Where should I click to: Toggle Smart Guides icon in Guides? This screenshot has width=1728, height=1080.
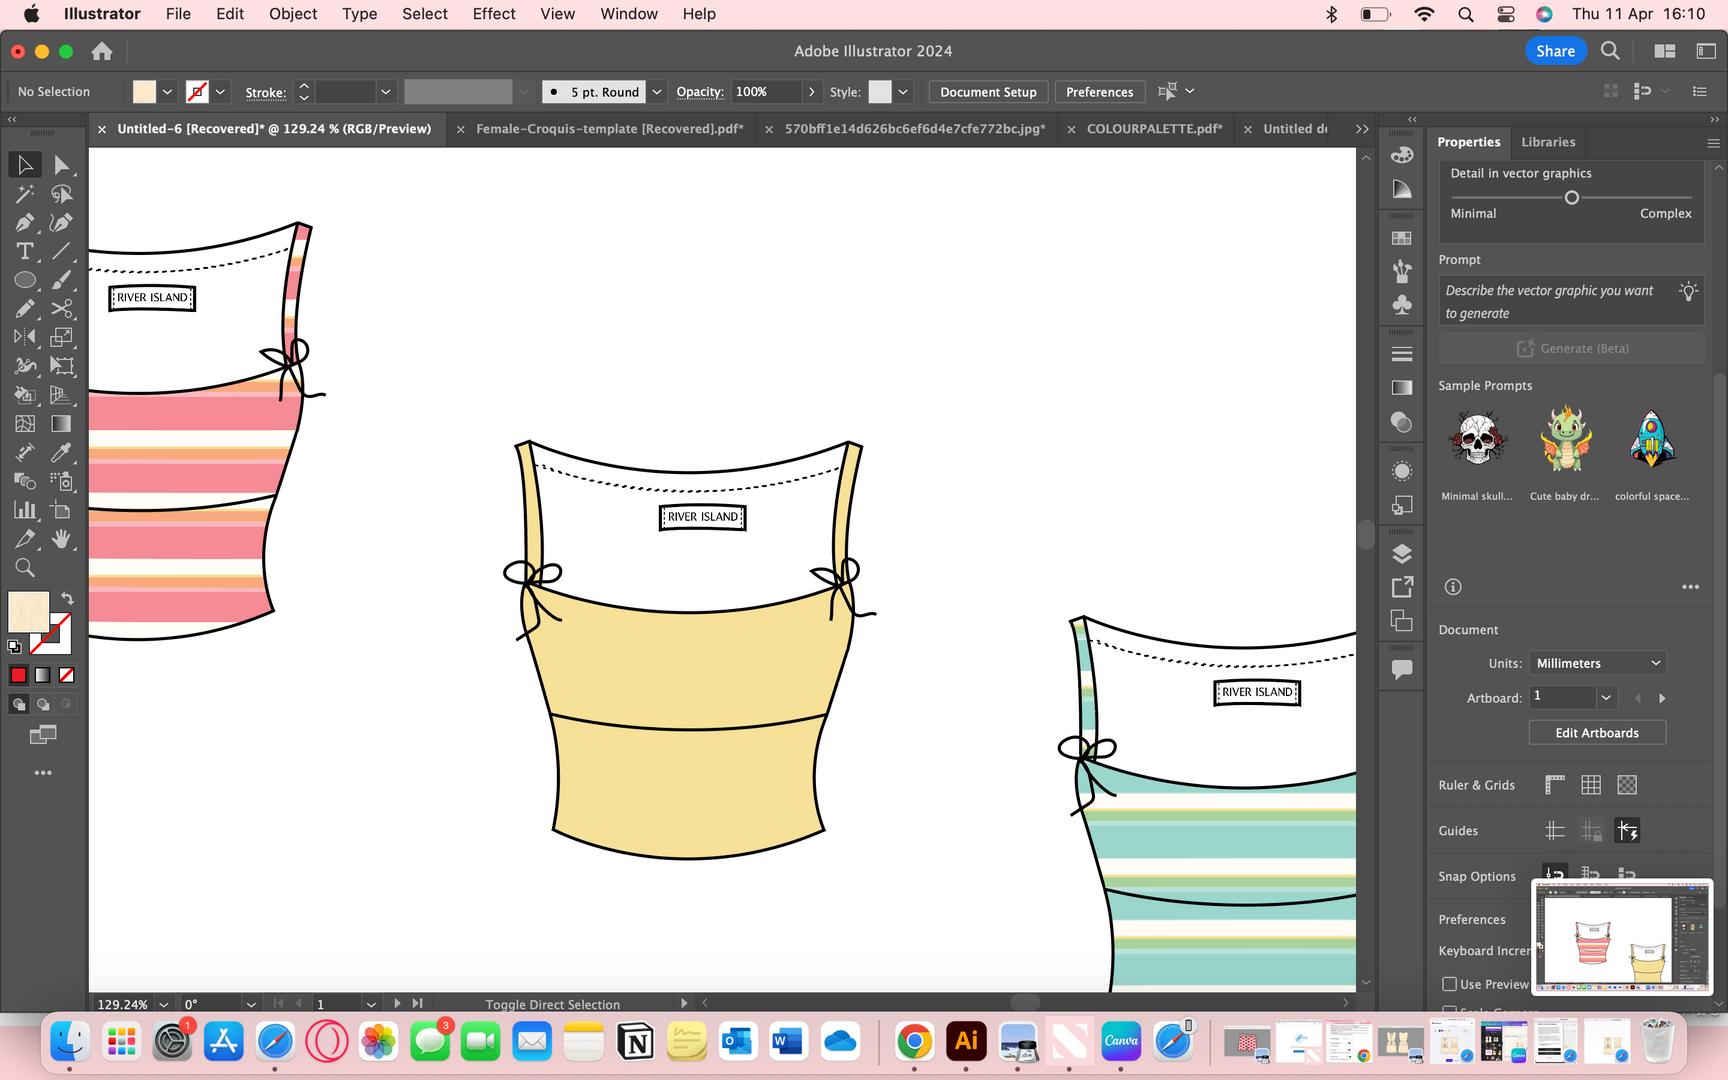coord(1627,830)
